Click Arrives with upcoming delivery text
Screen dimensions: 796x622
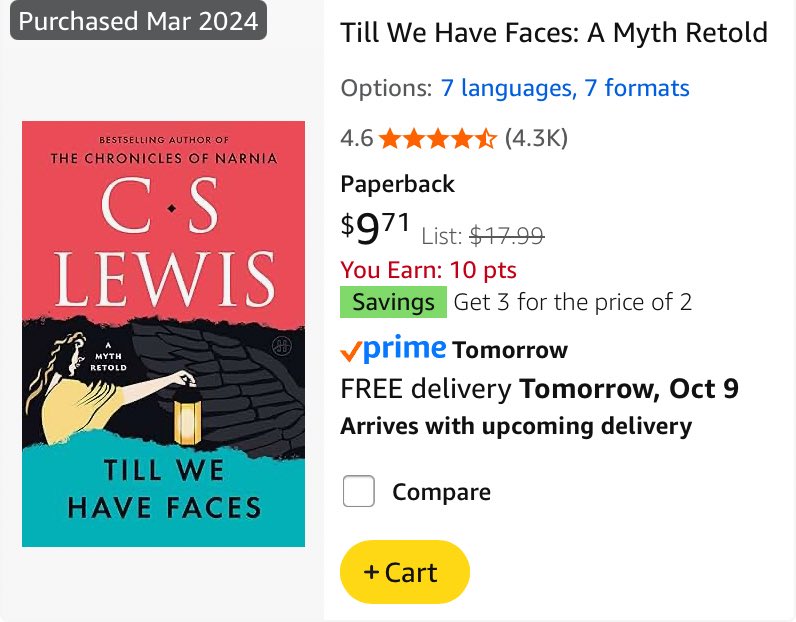click(x=516, y=426)
